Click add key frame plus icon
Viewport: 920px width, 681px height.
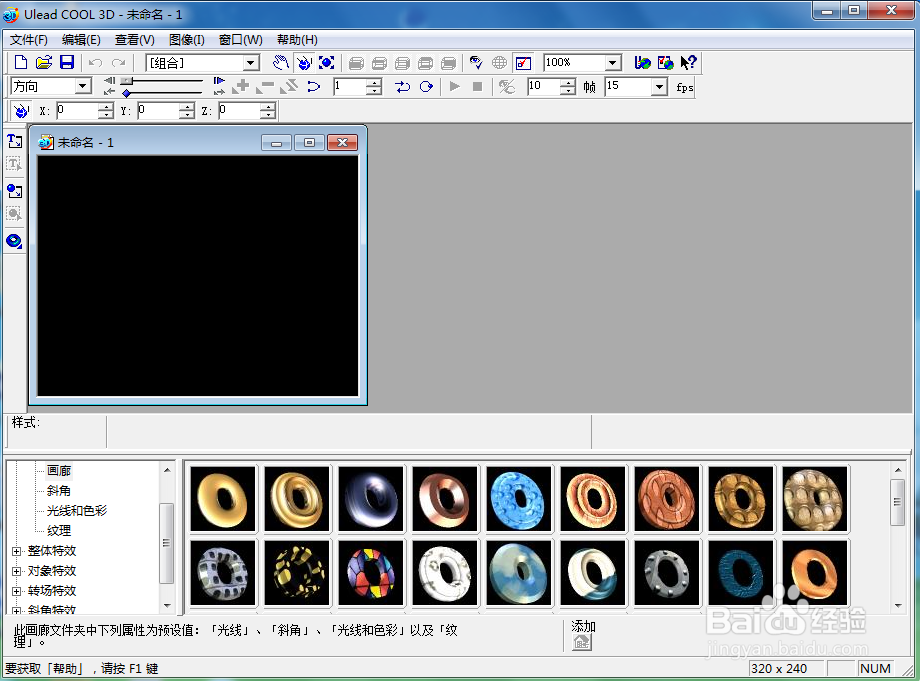click(x=241, y=87)
